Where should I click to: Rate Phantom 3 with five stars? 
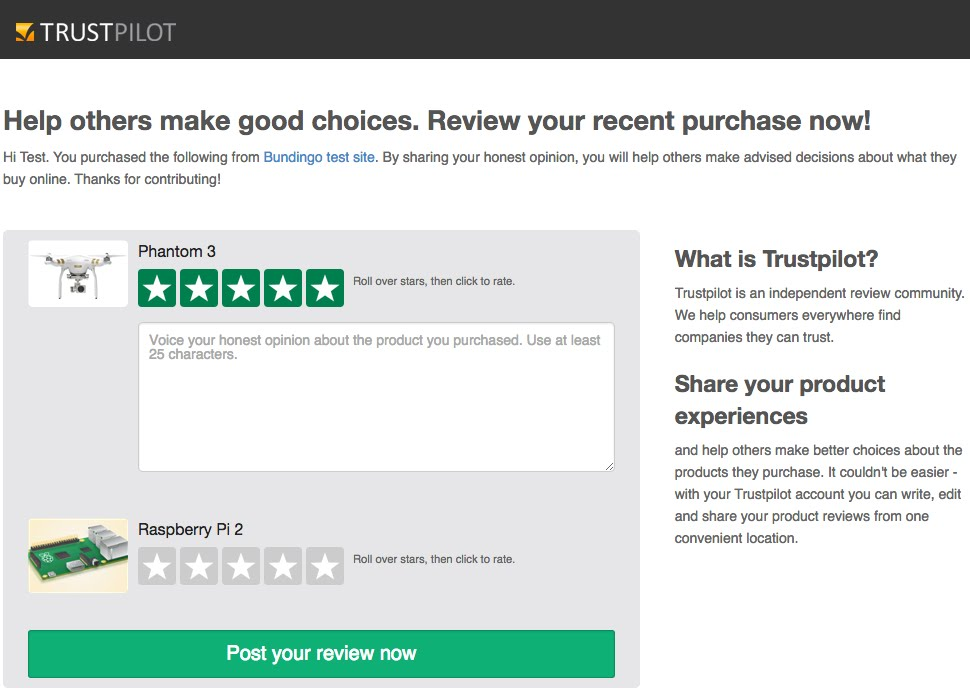325,288
